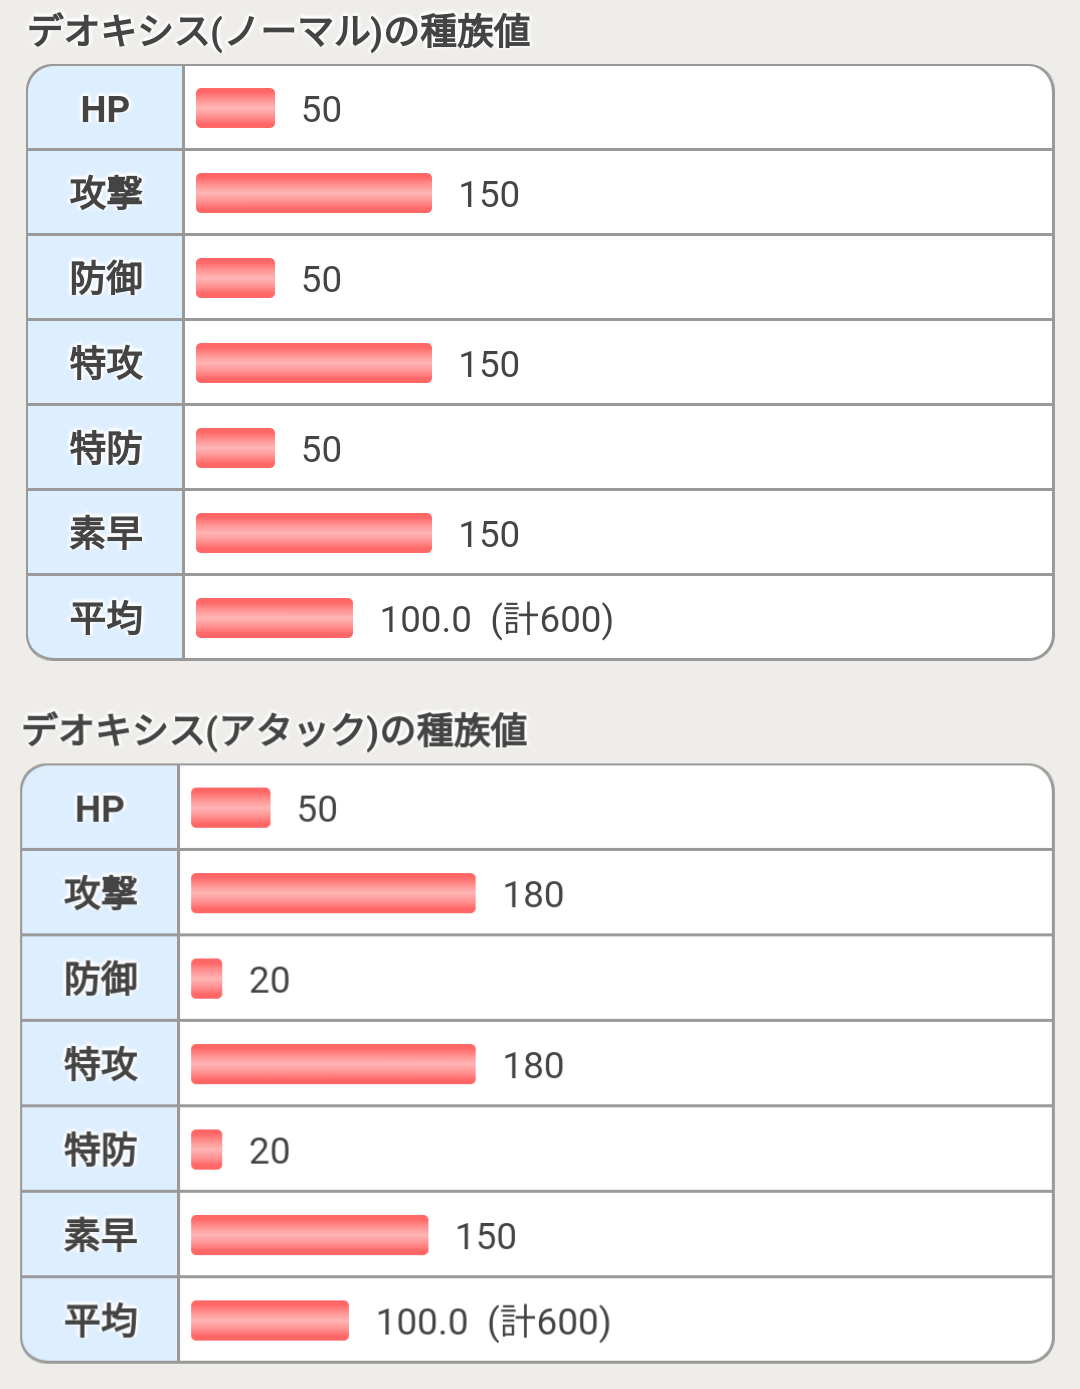Click the 100.0 (計600) value in Normal table
The image size is (1080, 1389).
[496, 620]
